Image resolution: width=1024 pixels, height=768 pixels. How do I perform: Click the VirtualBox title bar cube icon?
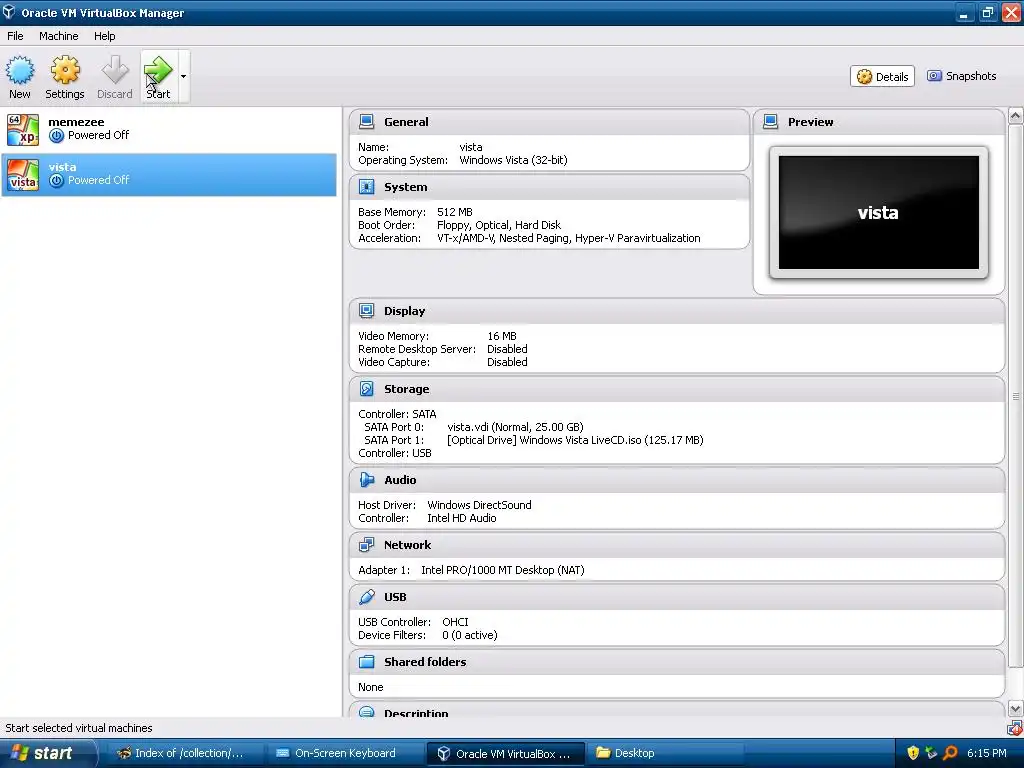click(8, 12)
